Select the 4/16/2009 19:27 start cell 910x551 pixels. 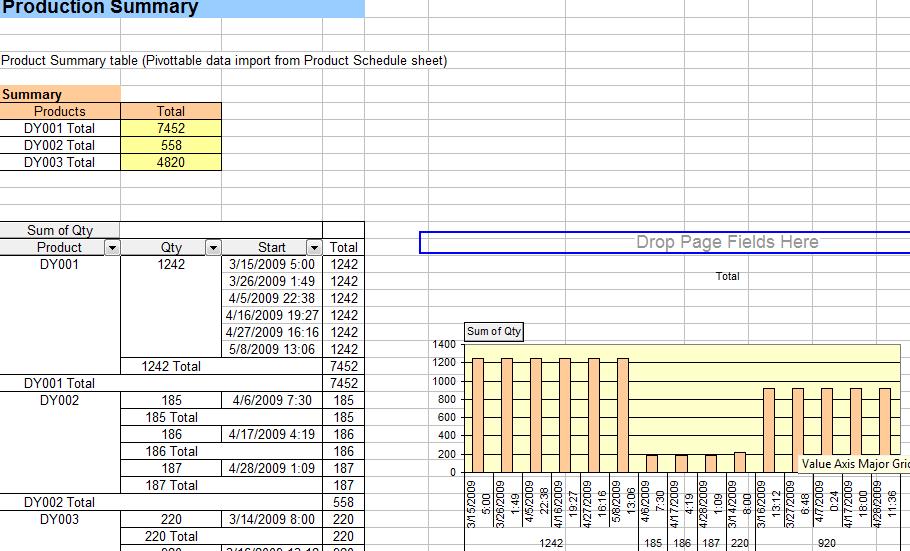pos(272,315)
